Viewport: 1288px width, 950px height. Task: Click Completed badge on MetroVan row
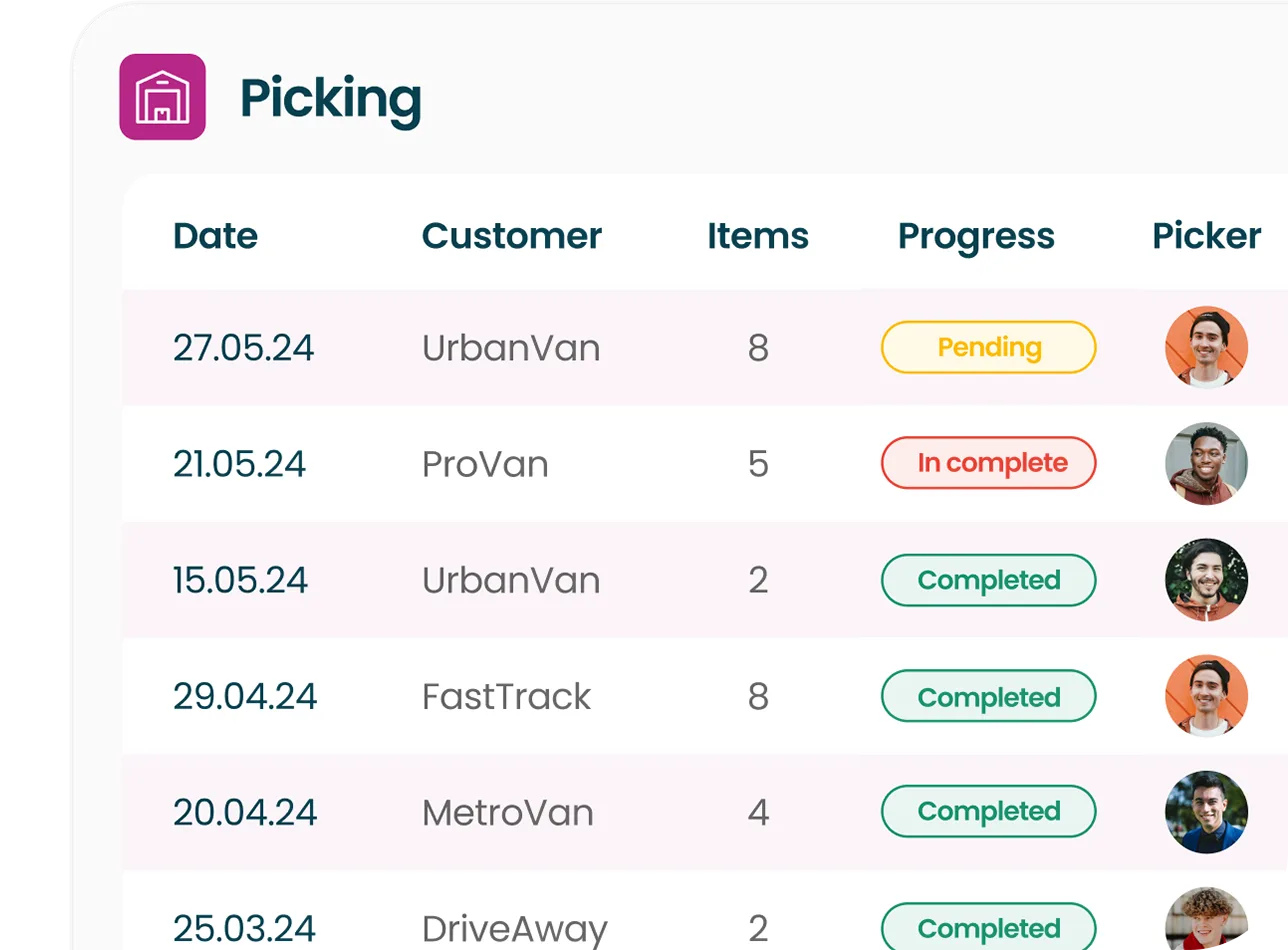click(989, 811)
